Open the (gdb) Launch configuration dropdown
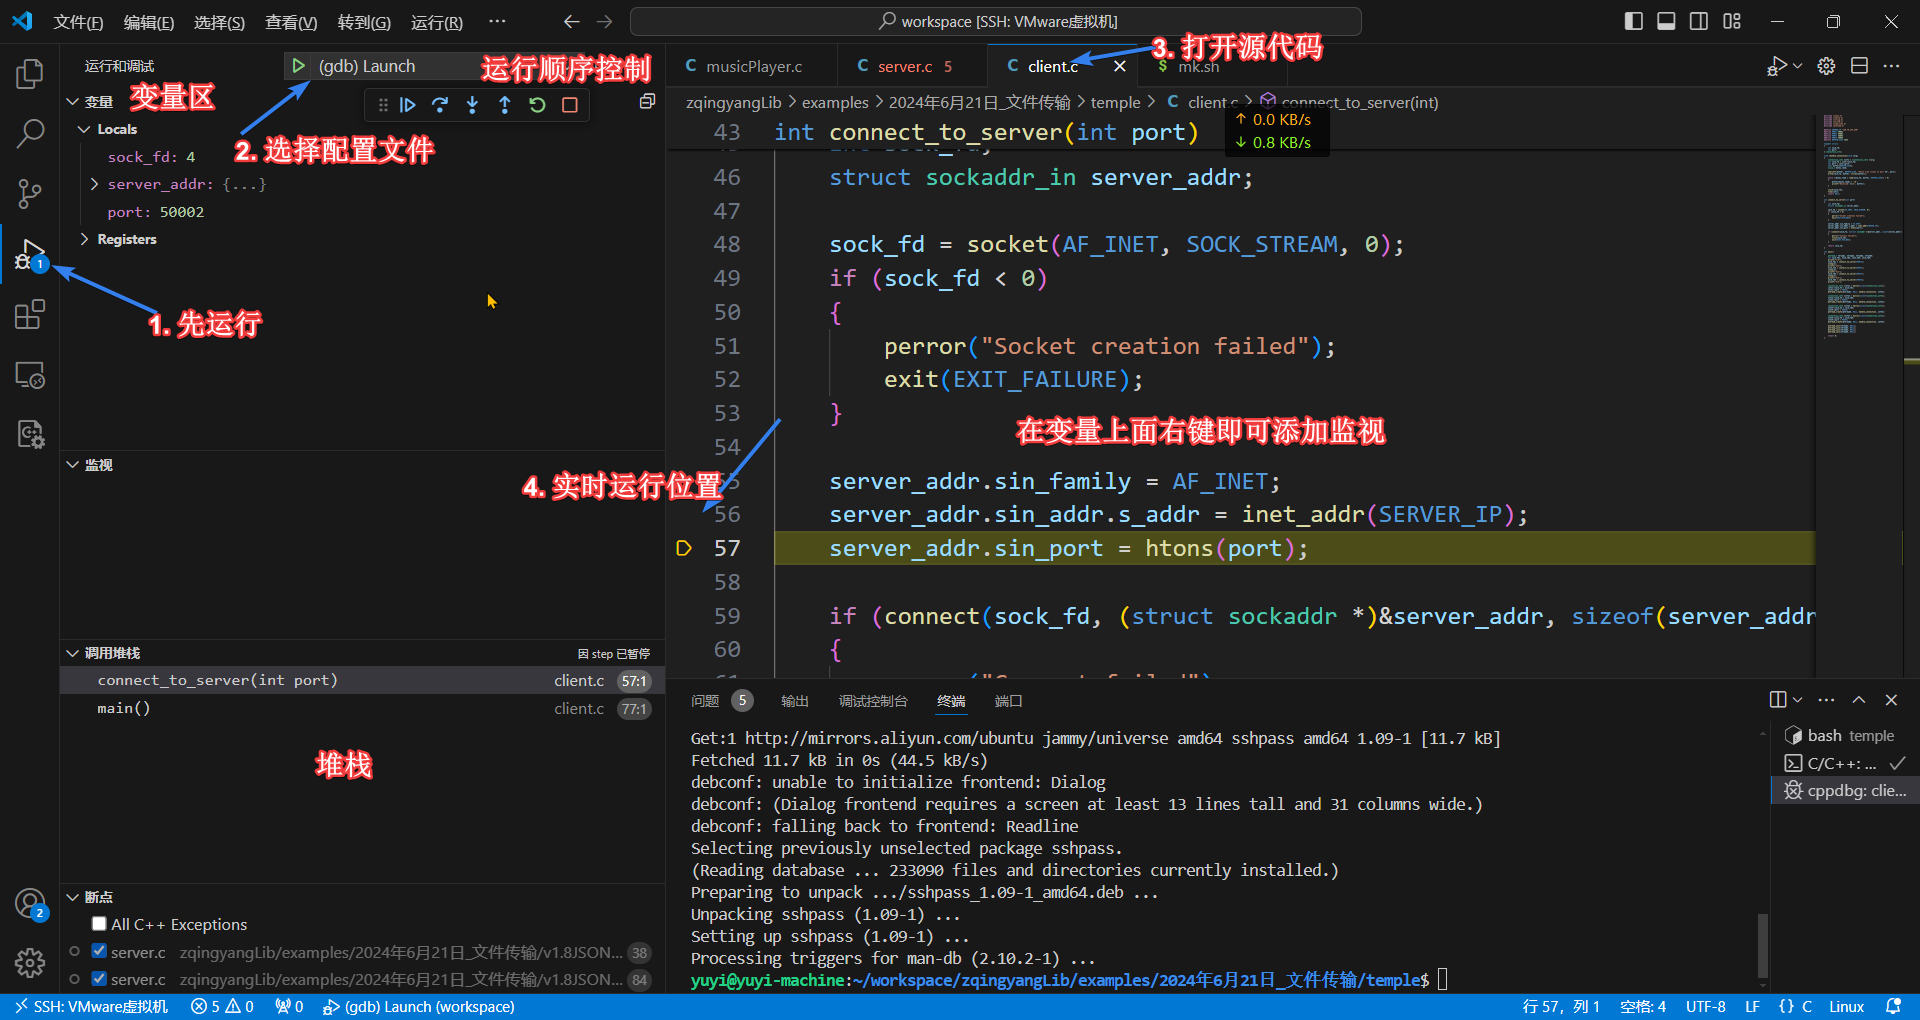 coord(367,66)
